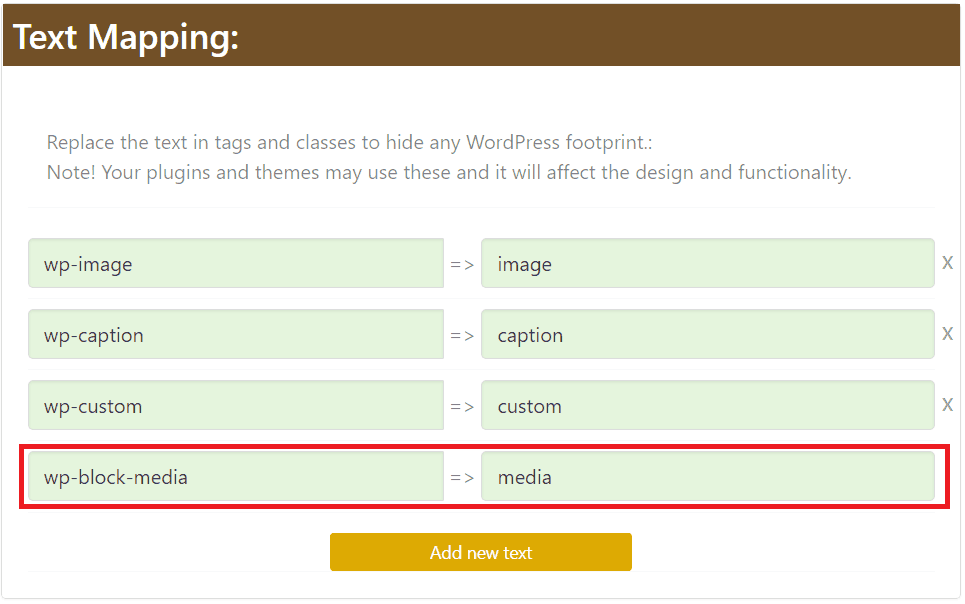Click the wp-image source input field
The width and height of the screenshot is (965, 604).
(236, 263)
